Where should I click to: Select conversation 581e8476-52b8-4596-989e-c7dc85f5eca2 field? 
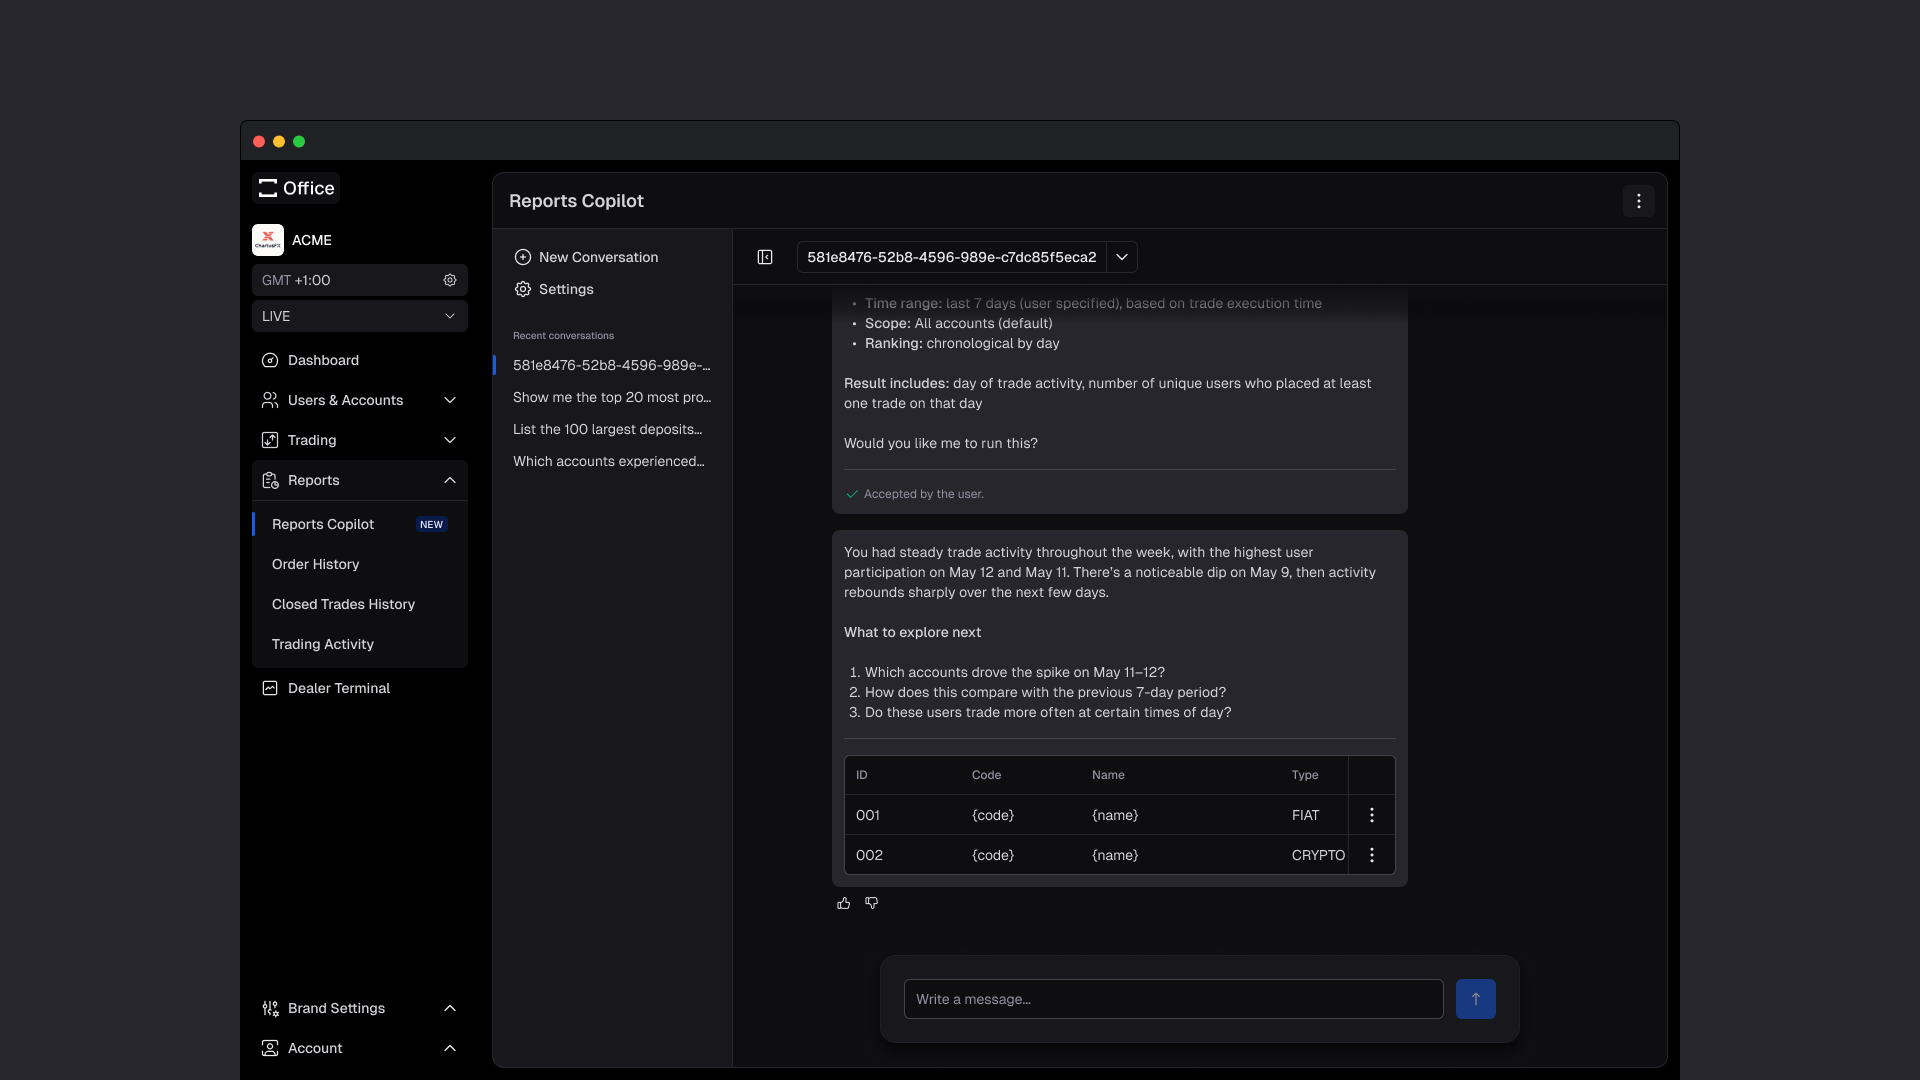click(x=952, y=257)
